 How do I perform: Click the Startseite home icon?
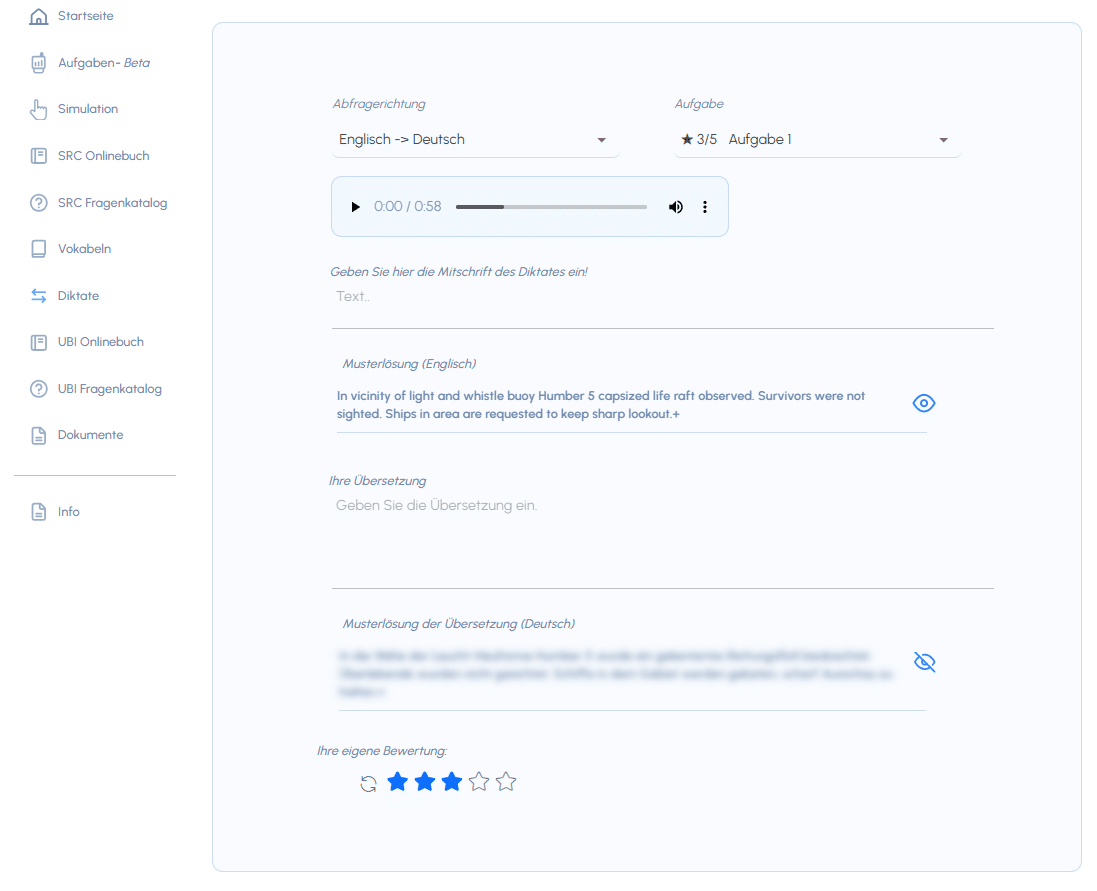(39, 17)
